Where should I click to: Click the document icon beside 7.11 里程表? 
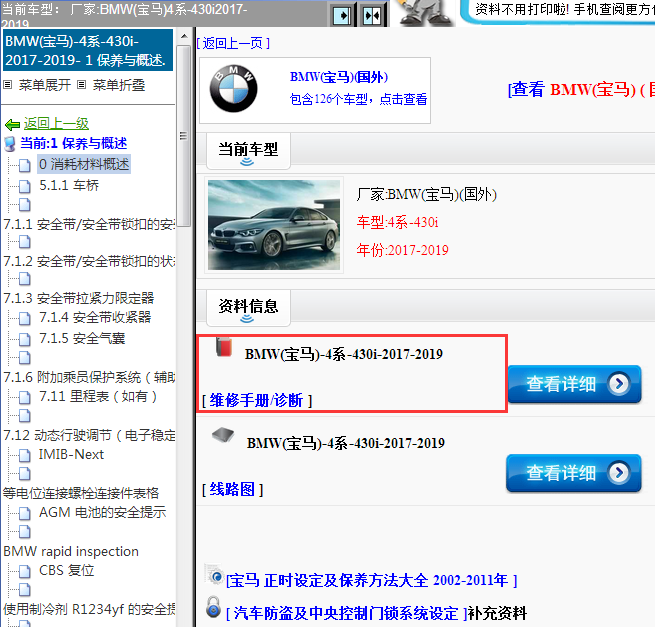coord(25,397)
